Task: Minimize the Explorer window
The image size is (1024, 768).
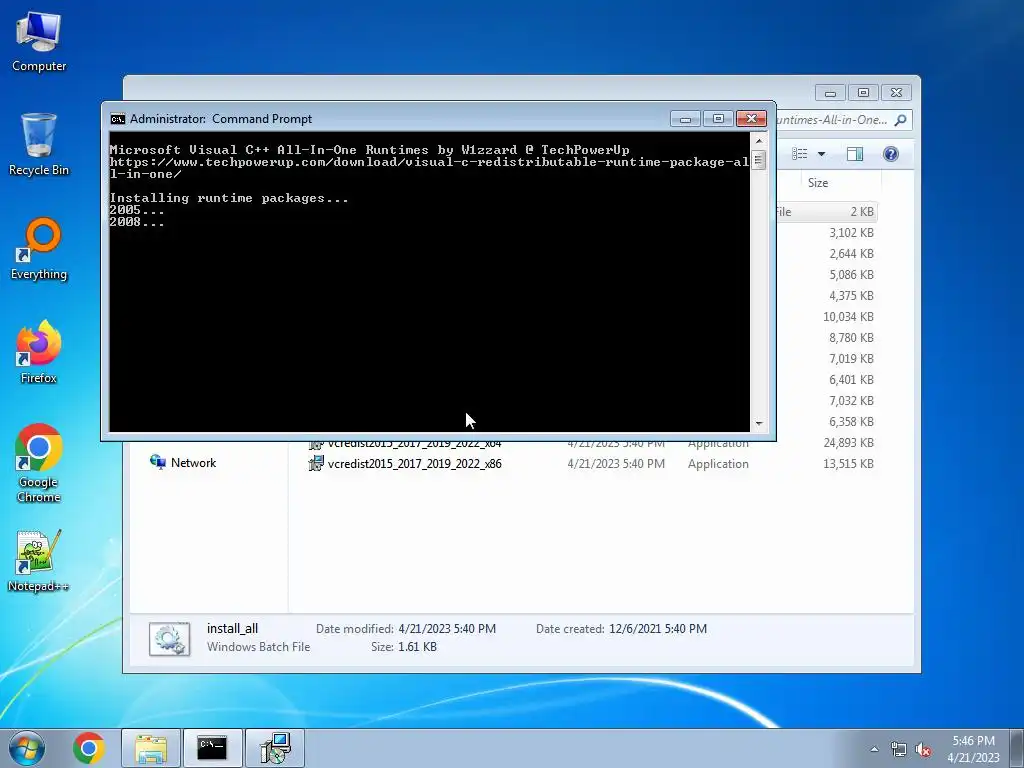Action: tap(830, 93)
